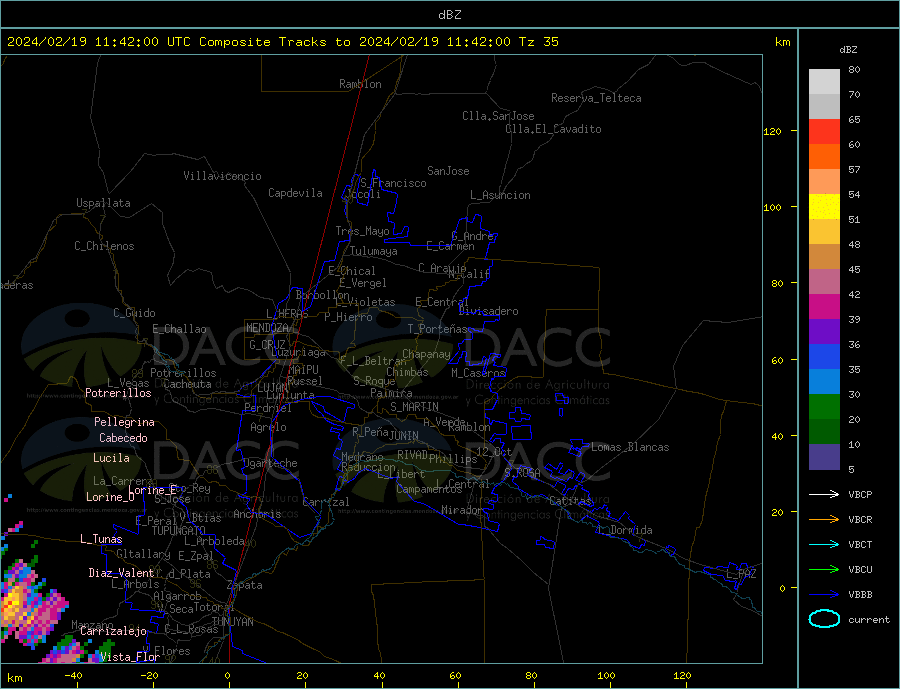Click the S_ROSA label
The image size is (900, 689).
coord(522,473)
